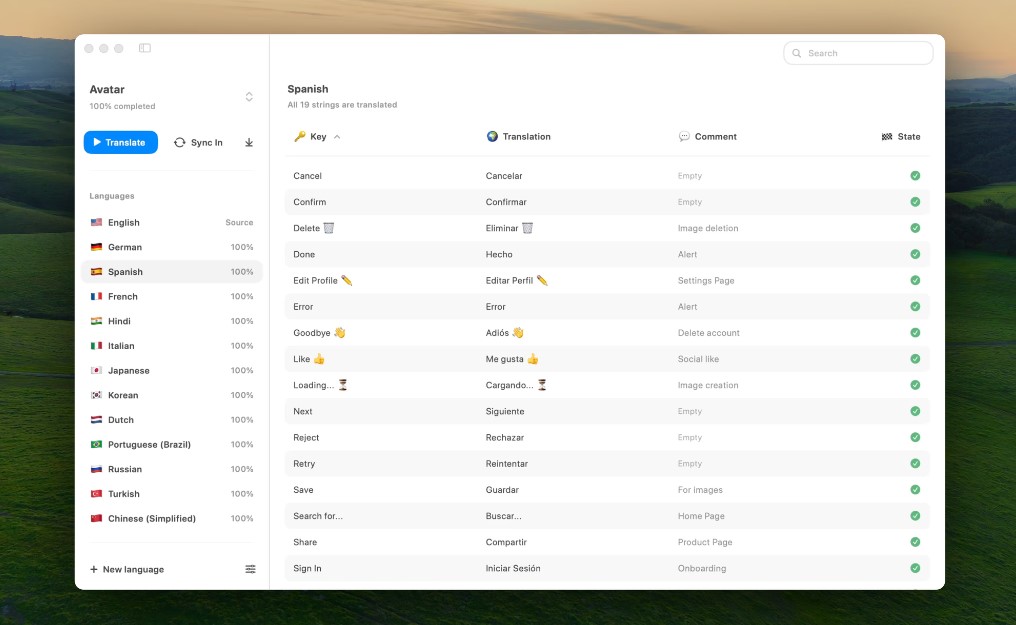Select German in the languages list
This screenshot has width=1016, height=625.
(125, 247)
